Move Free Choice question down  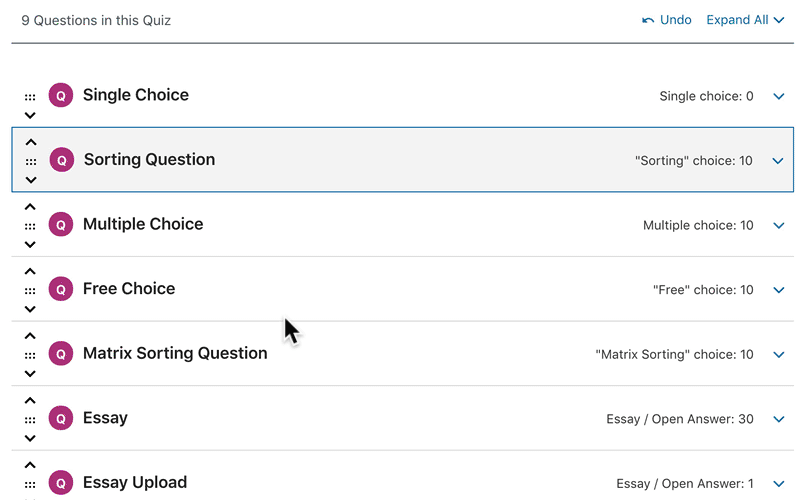[x=30, y=309]
